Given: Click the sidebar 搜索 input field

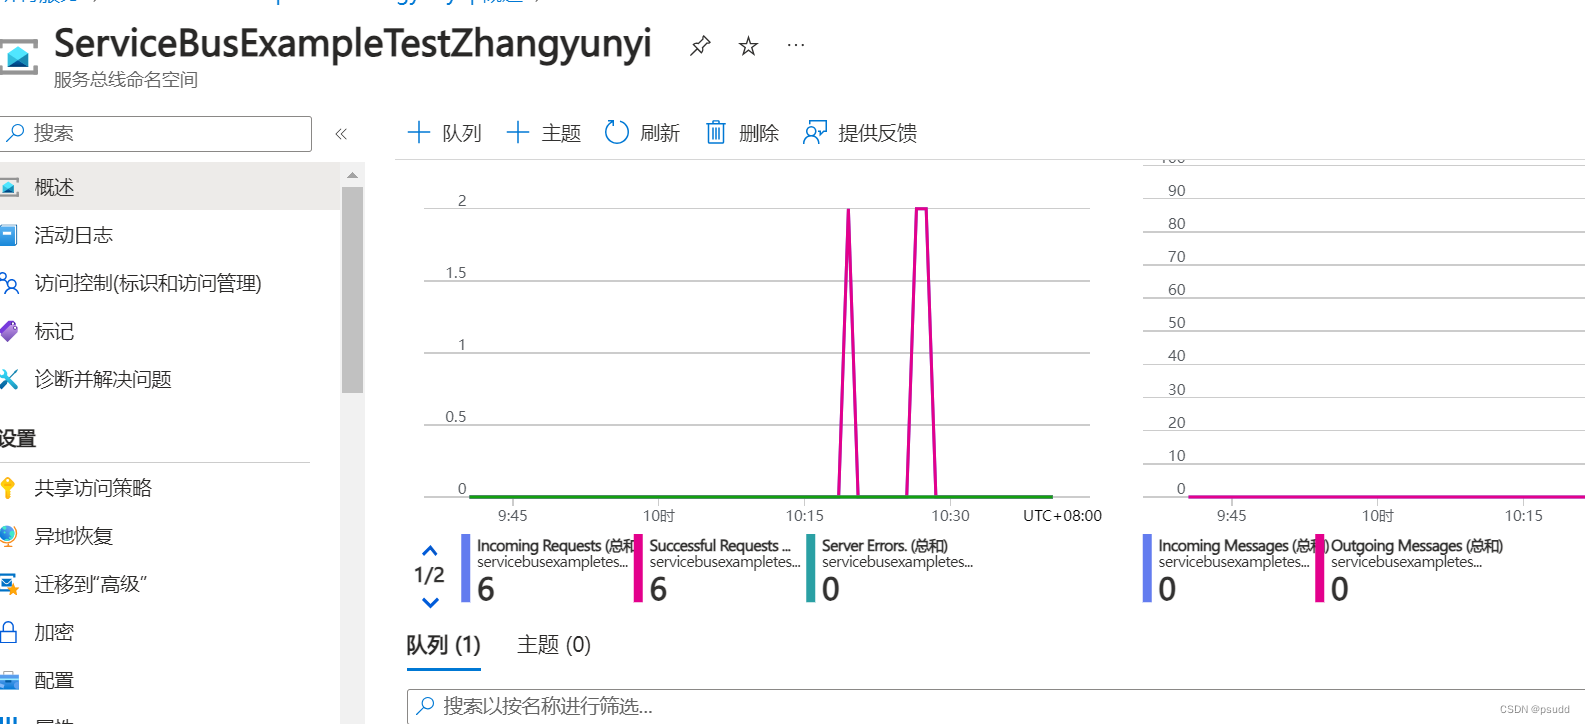Looking at the screenshot, I should tap(156, 134).
